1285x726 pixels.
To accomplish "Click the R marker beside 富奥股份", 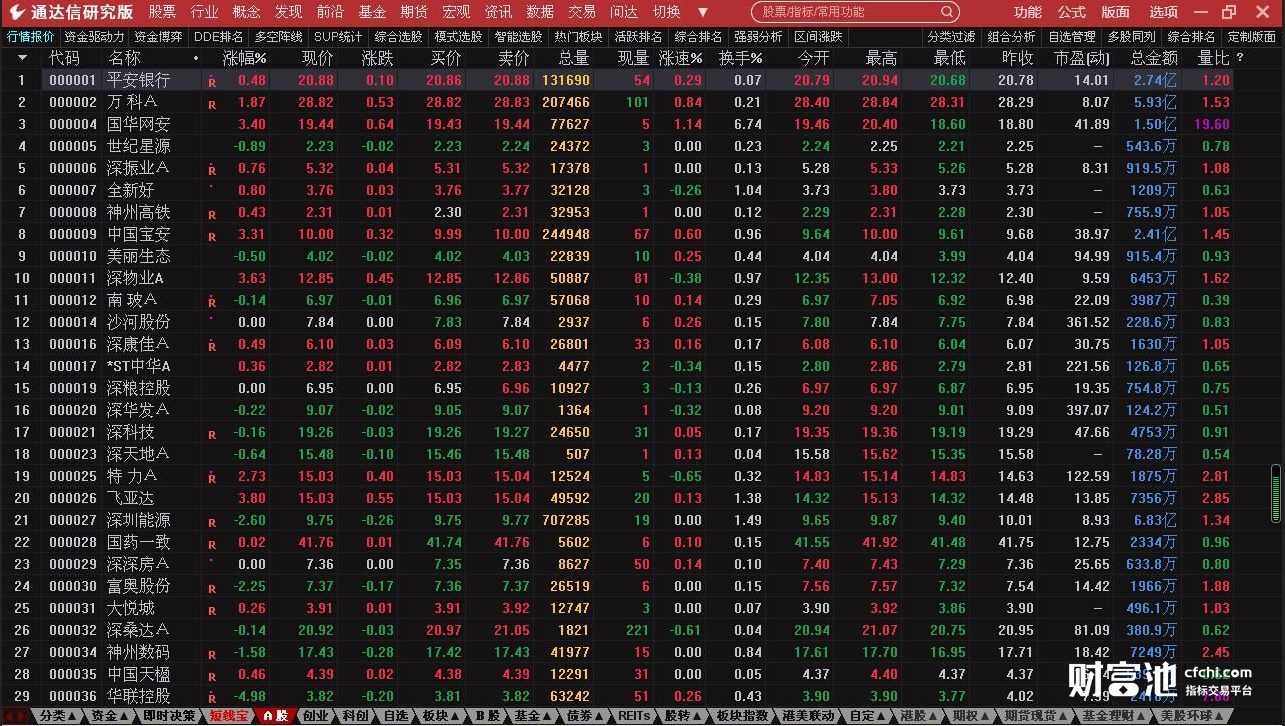I will click(x=212, y=587).
